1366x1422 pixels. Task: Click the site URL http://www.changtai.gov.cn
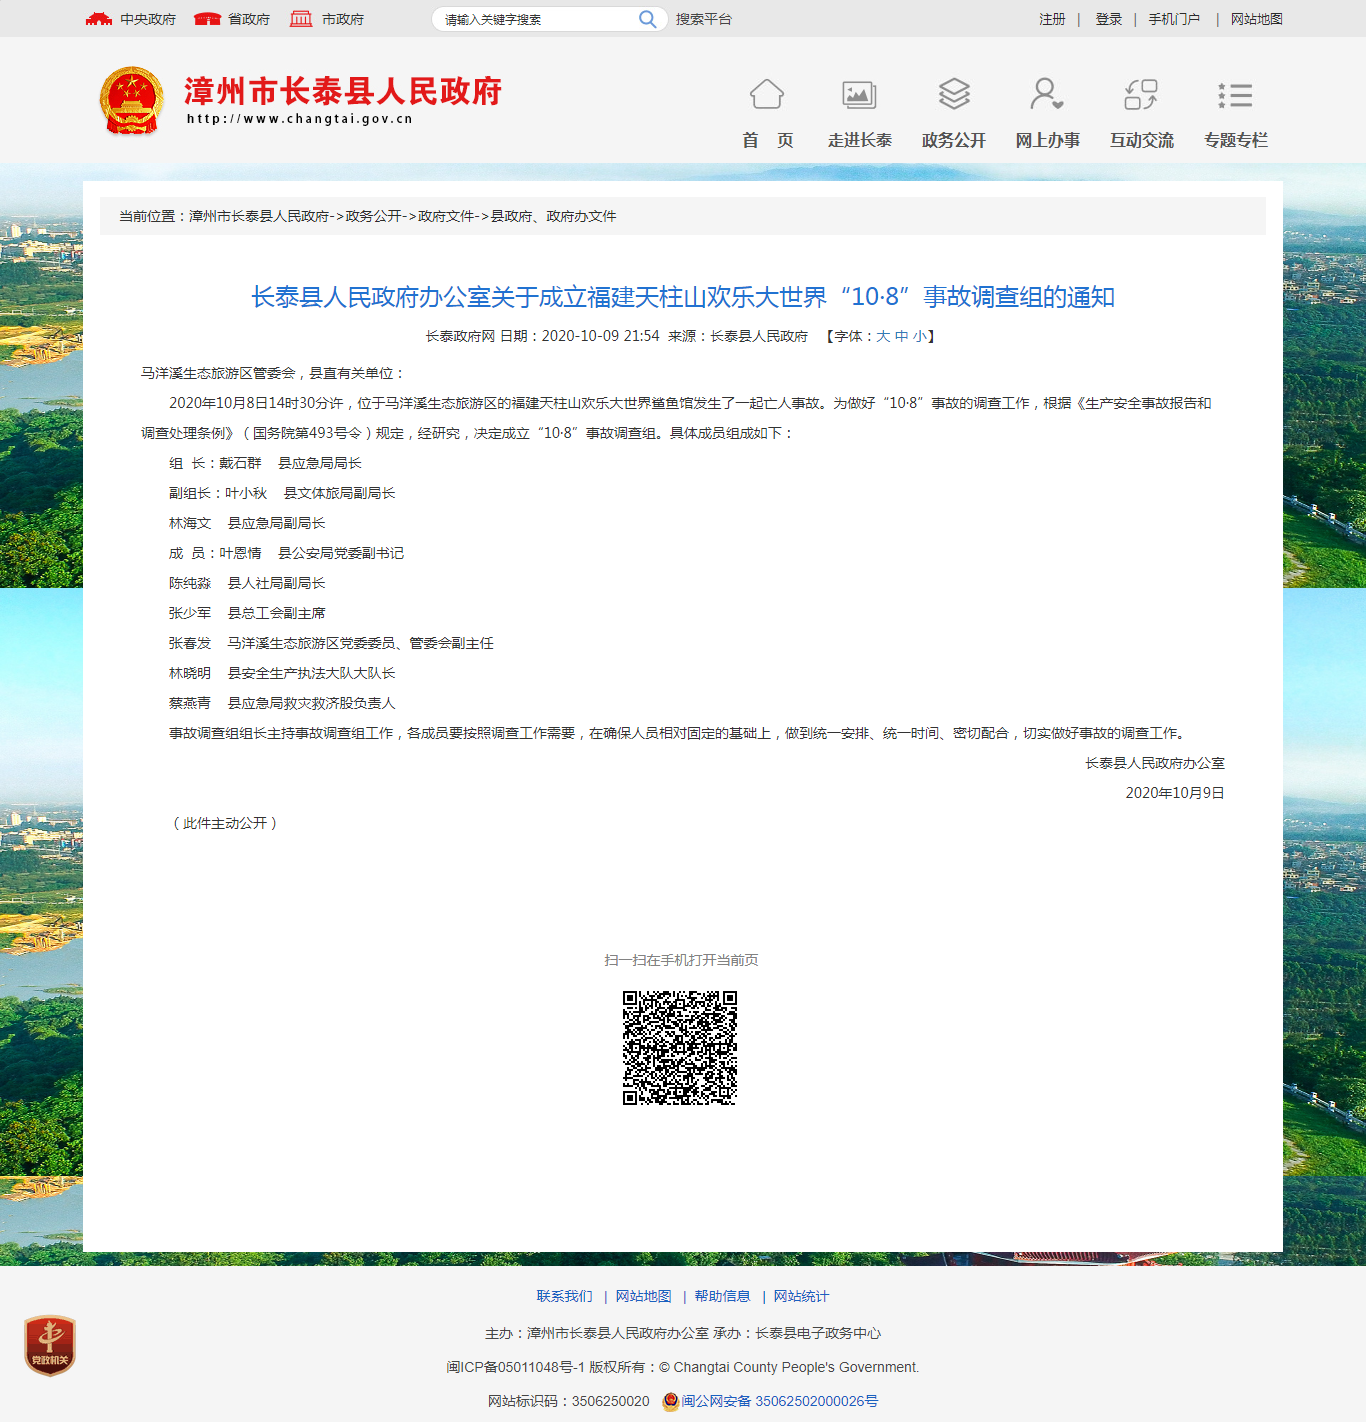point(300,119)
